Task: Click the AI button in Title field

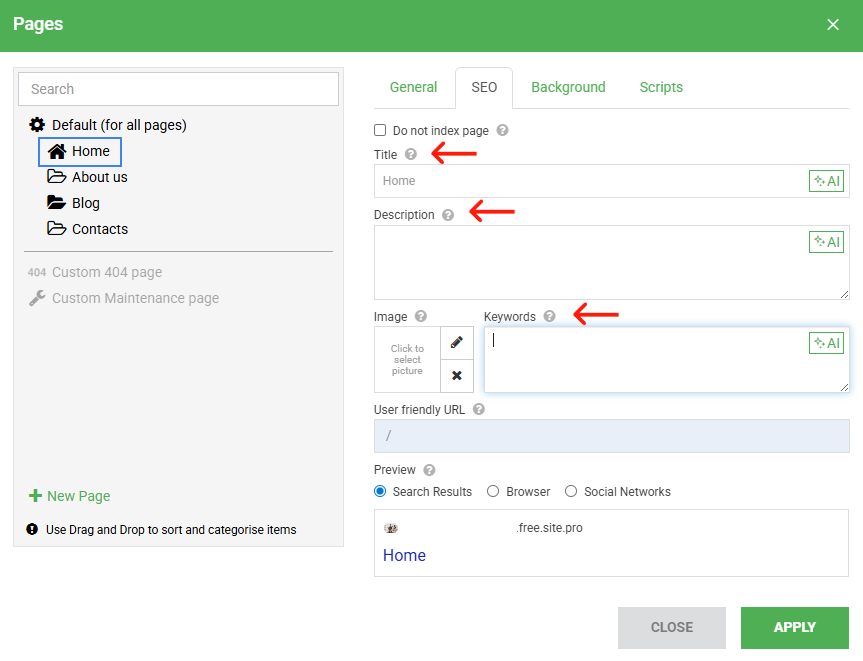Action: click(x=826, y=181)
